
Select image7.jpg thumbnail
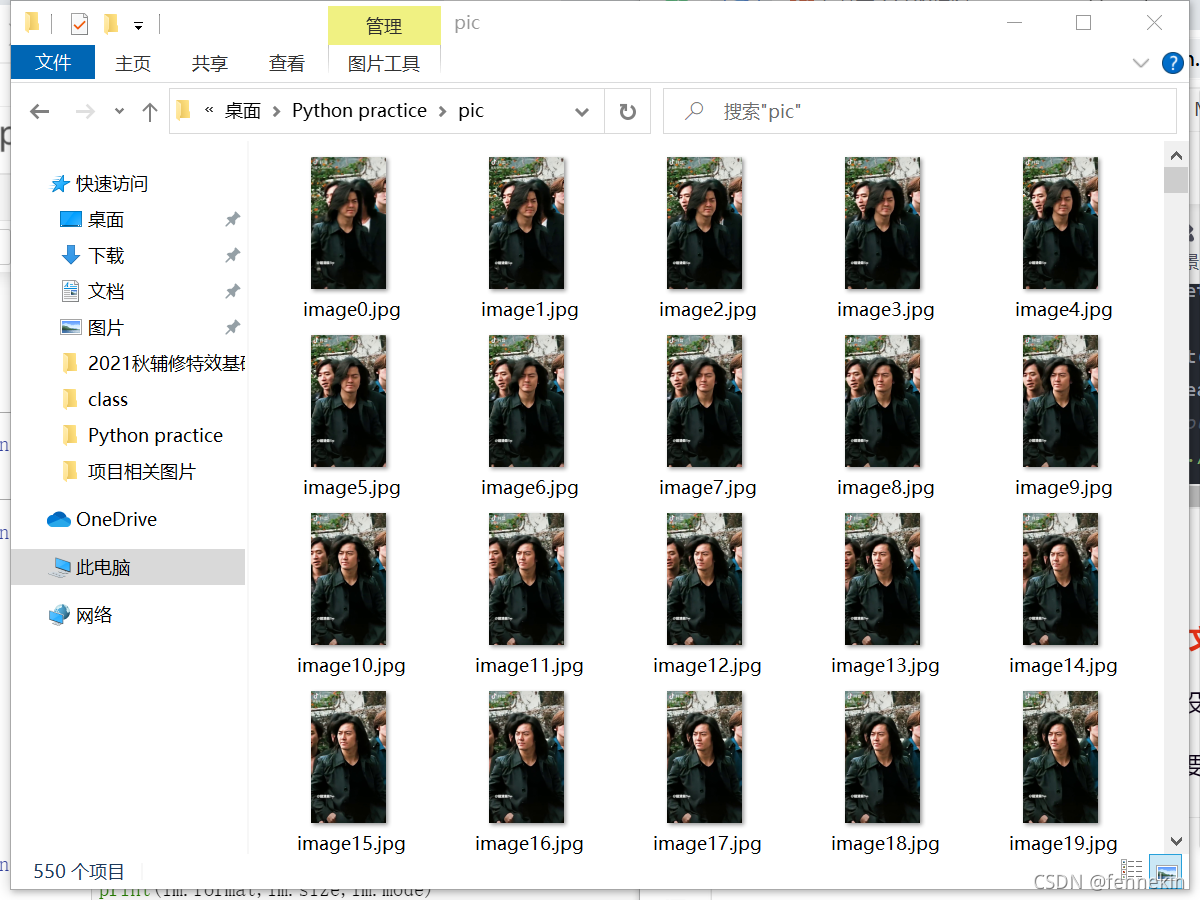tap(705, 401)
